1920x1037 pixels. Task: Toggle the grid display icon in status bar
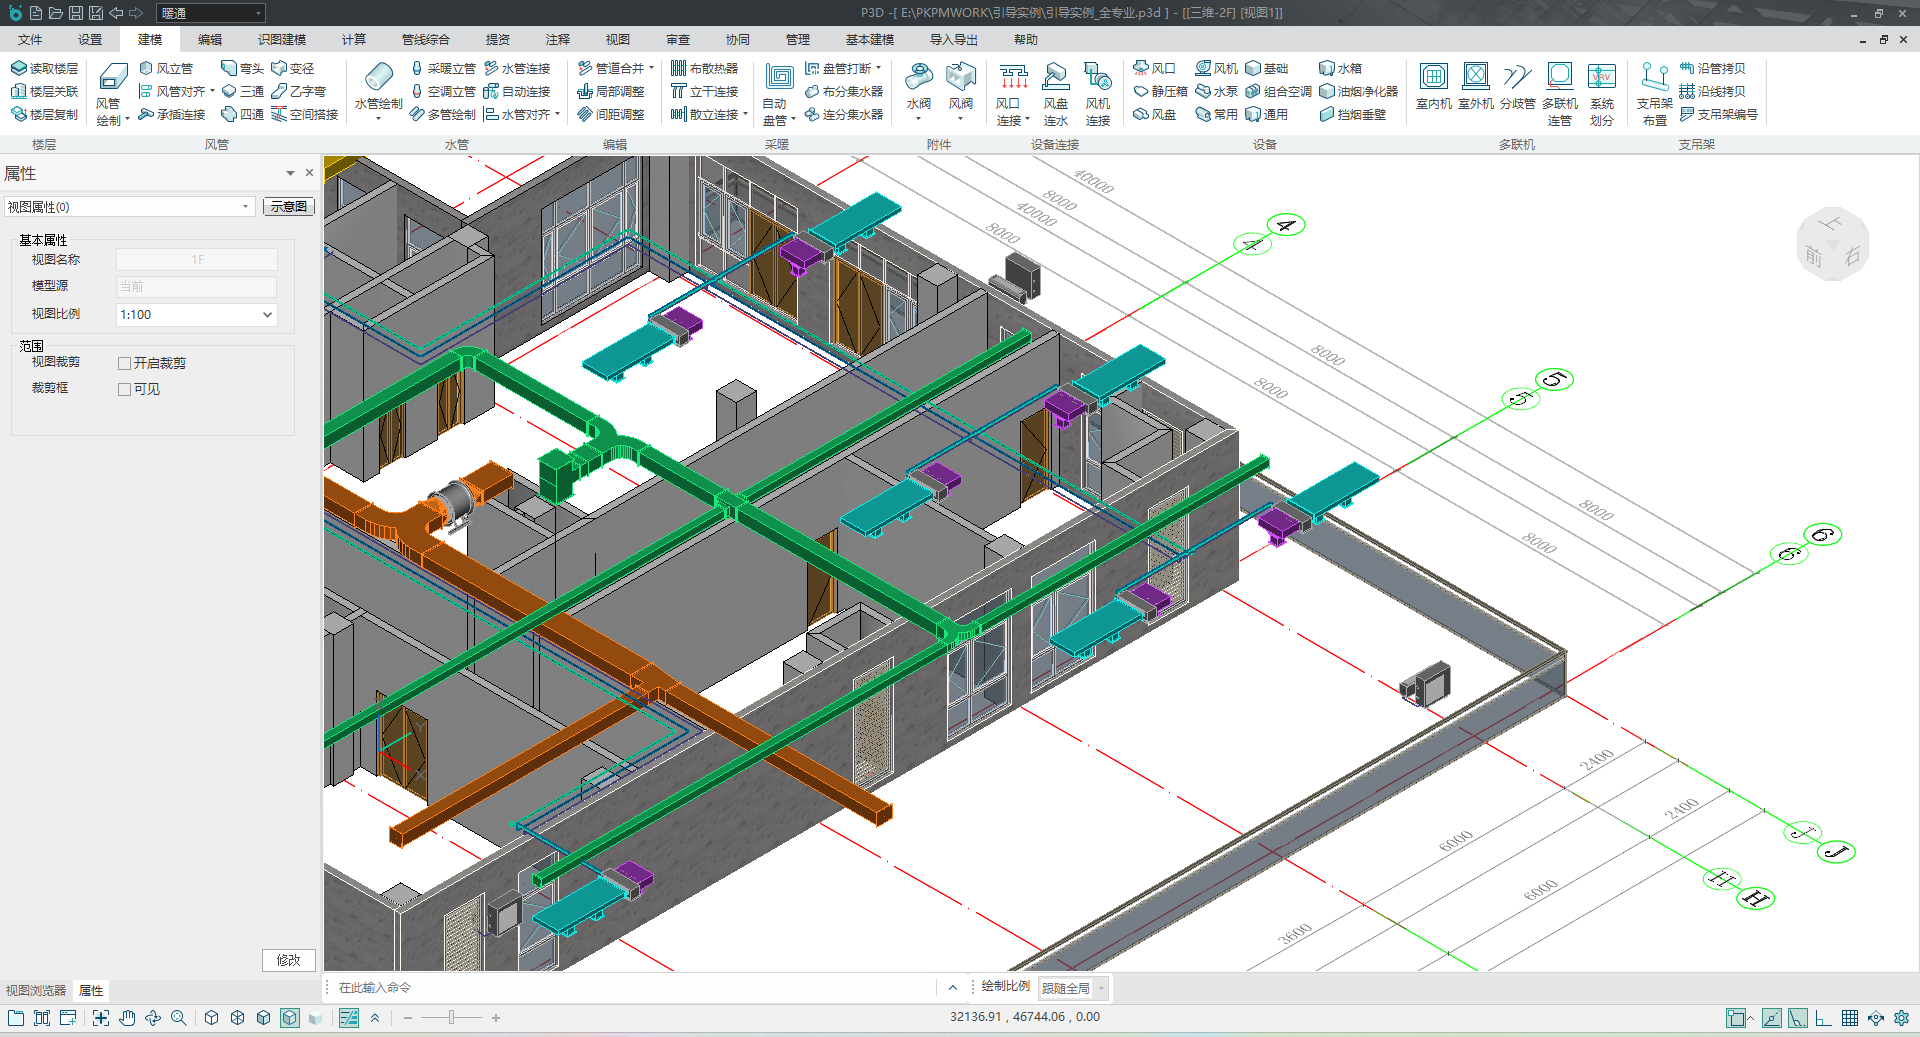pyautogui.click(x=1849, y=1018)
